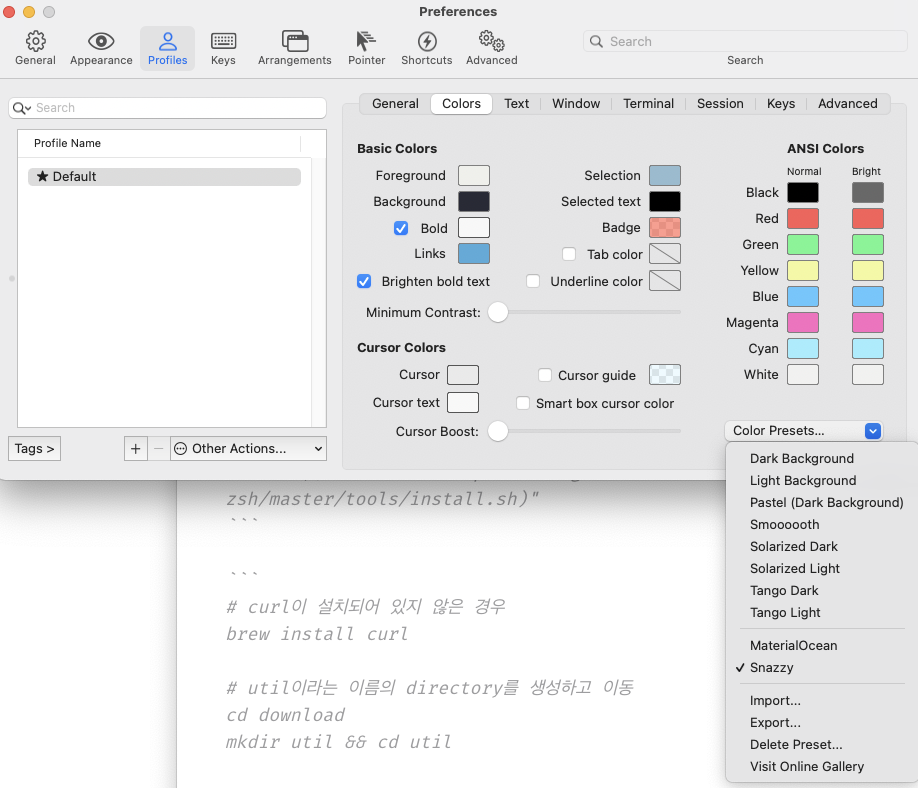
Task: Open the Keys preferences in toolbar
Action: [223, 48]
